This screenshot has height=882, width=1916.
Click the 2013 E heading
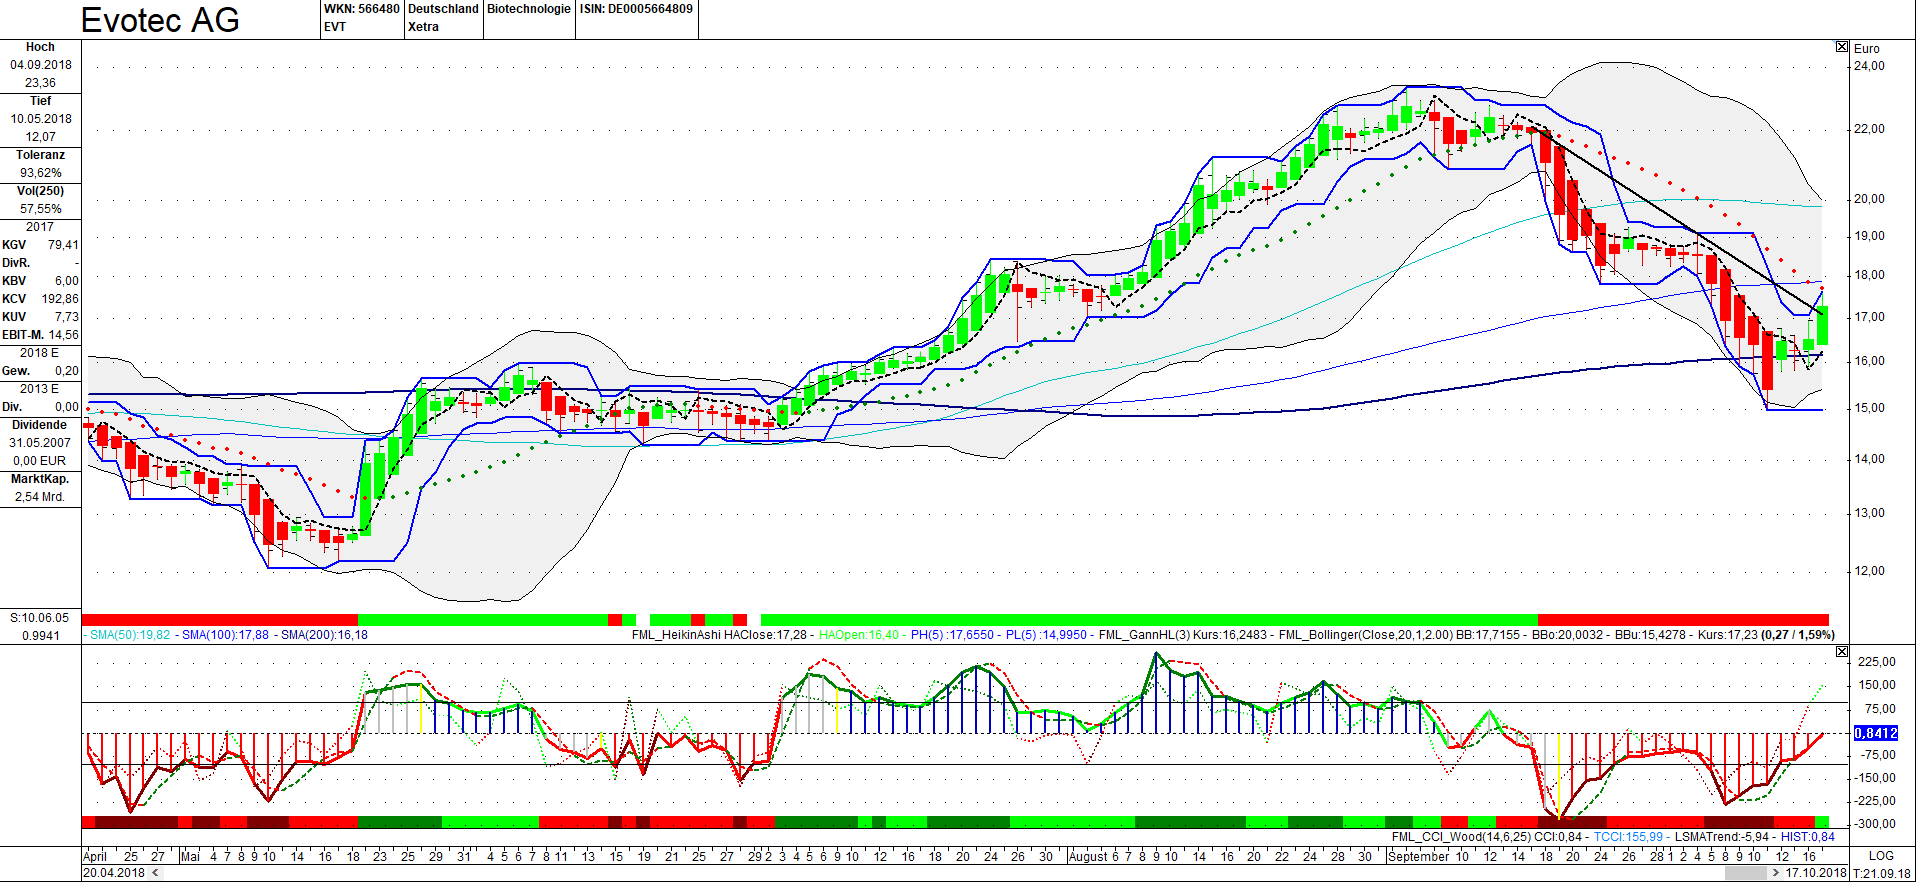tap(40, 389)
